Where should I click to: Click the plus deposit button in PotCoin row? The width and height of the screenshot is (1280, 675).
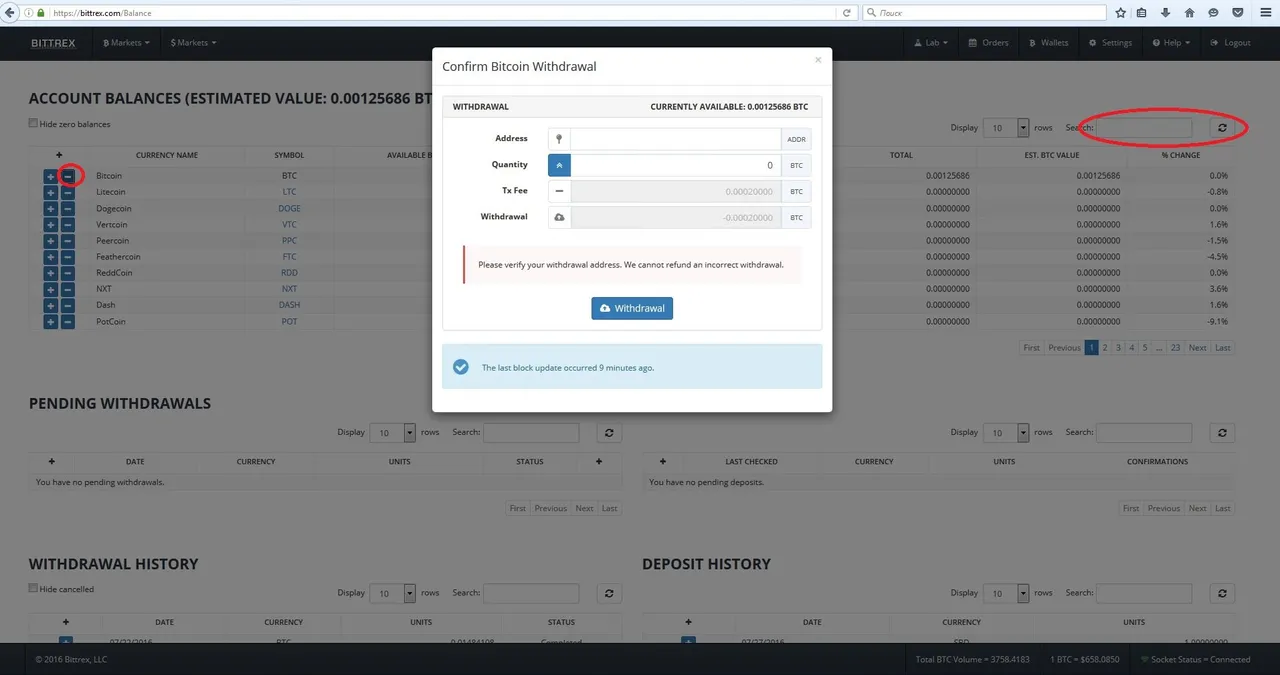[51, 322]
